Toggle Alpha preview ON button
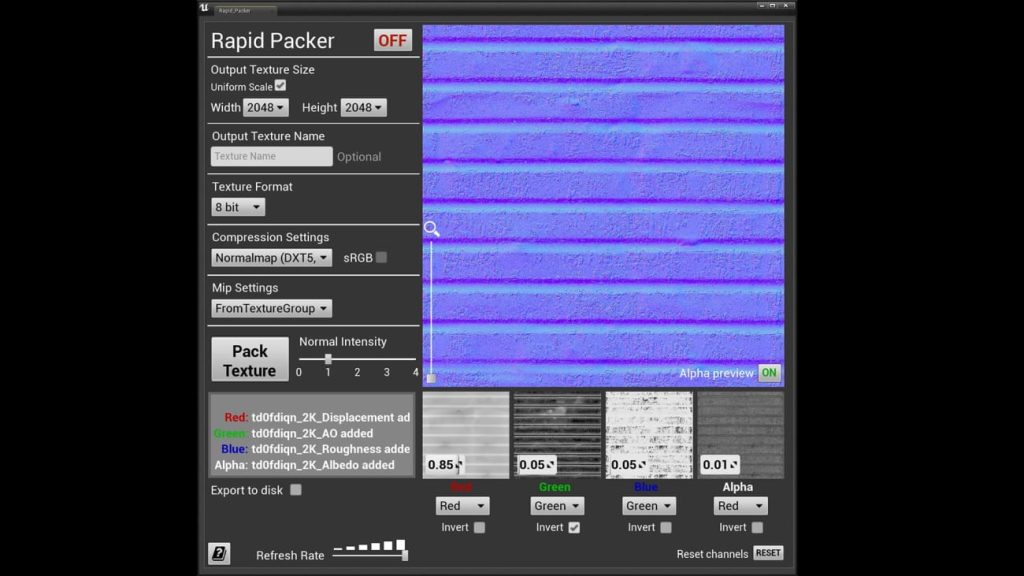The image size is (1024, 576). [x=769, y=373]
